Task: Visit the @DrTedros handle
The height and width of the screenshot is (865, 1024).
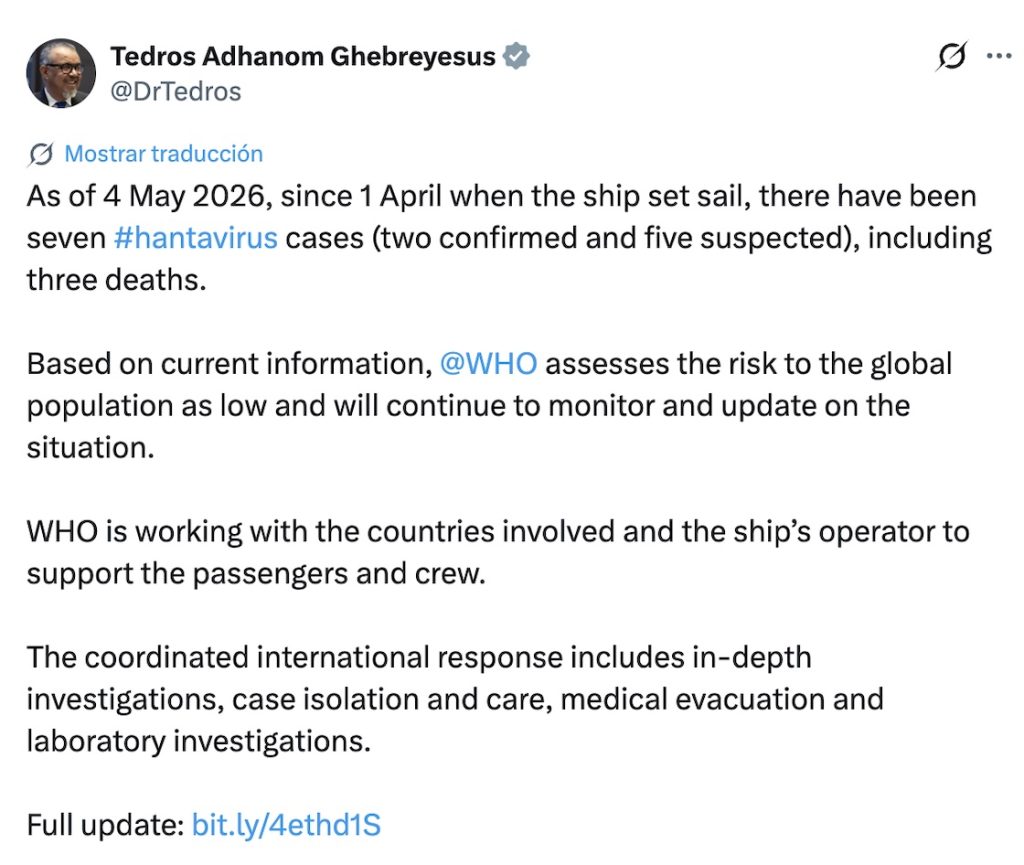Action: (x=176, y=91)
